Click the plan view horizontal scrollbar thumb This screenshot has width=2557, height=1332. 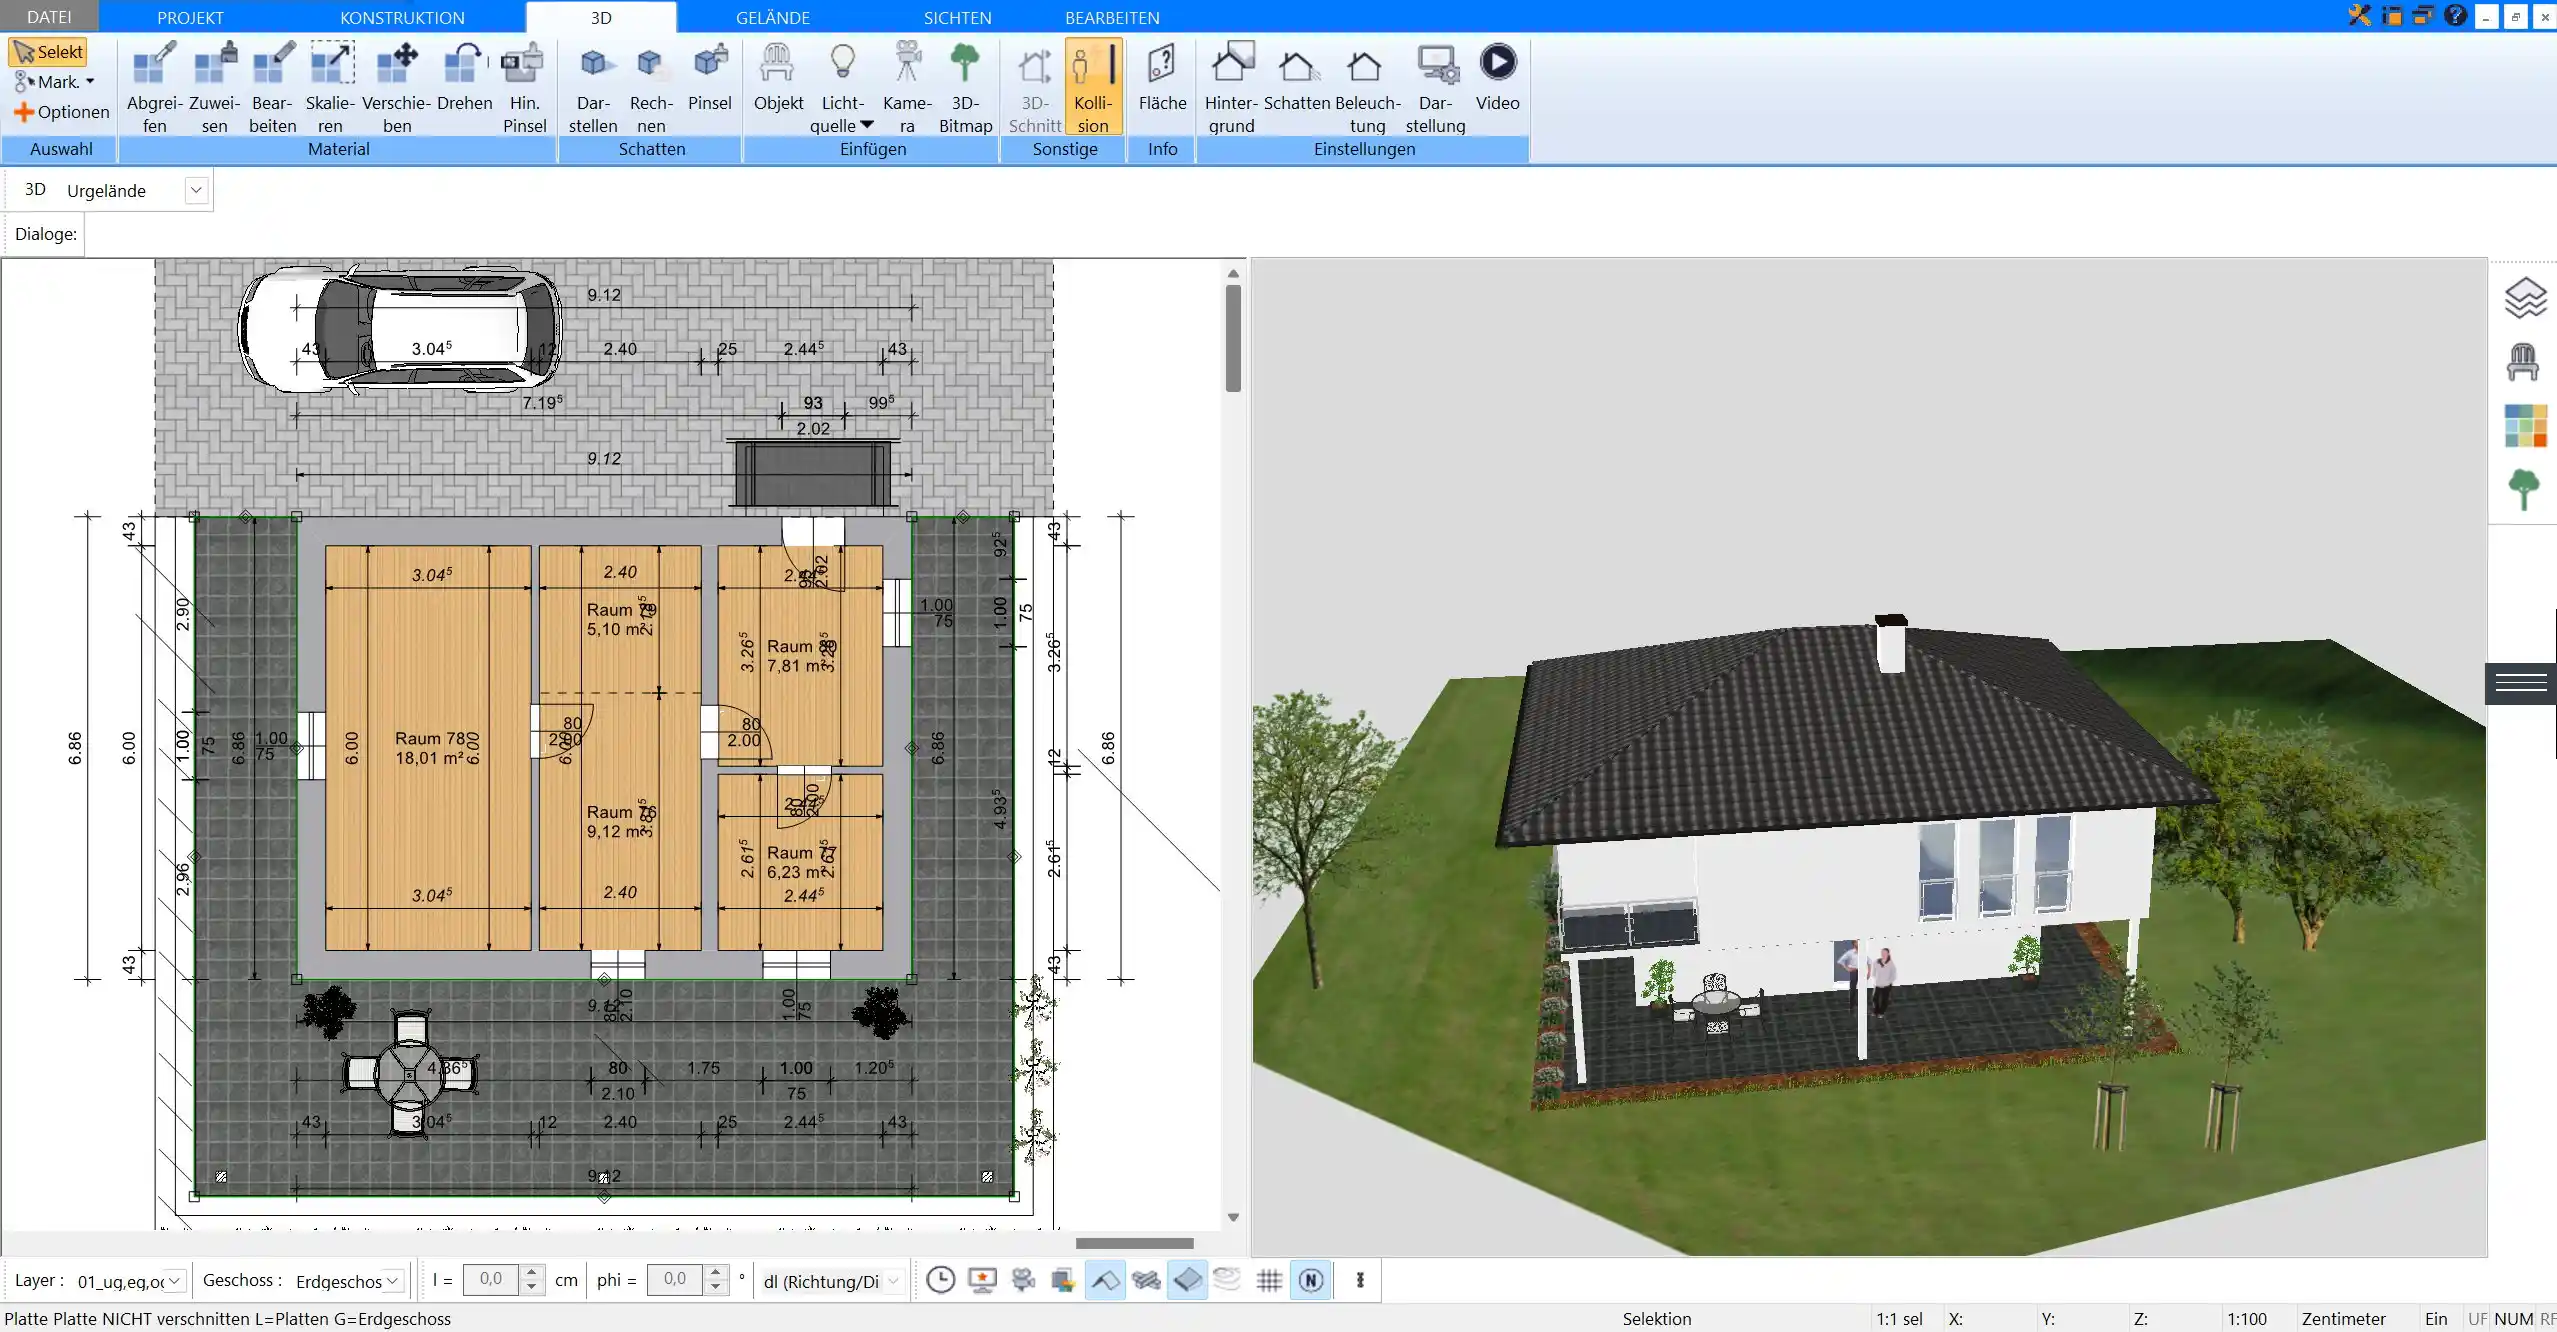pyautogui.click(x=1134, y=1243)
